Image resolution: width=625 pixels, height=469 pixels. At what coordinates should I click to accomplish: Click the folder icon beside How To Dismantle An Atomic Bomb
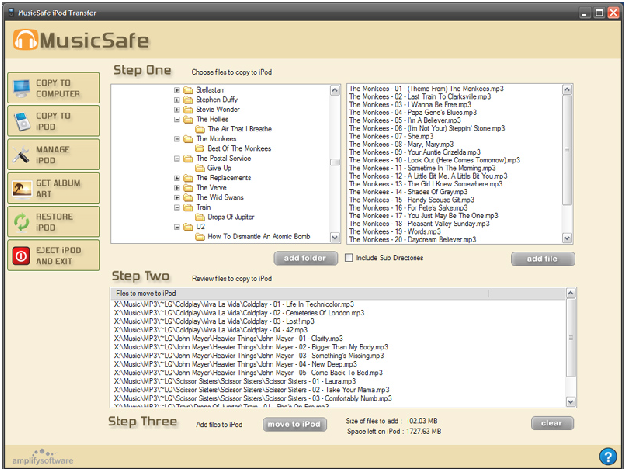[200, 237]
